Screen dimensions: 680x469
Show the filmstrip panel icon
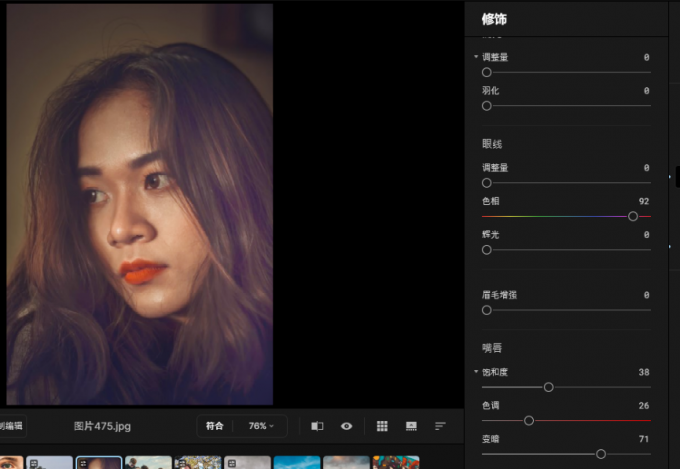tap(411, 426)
